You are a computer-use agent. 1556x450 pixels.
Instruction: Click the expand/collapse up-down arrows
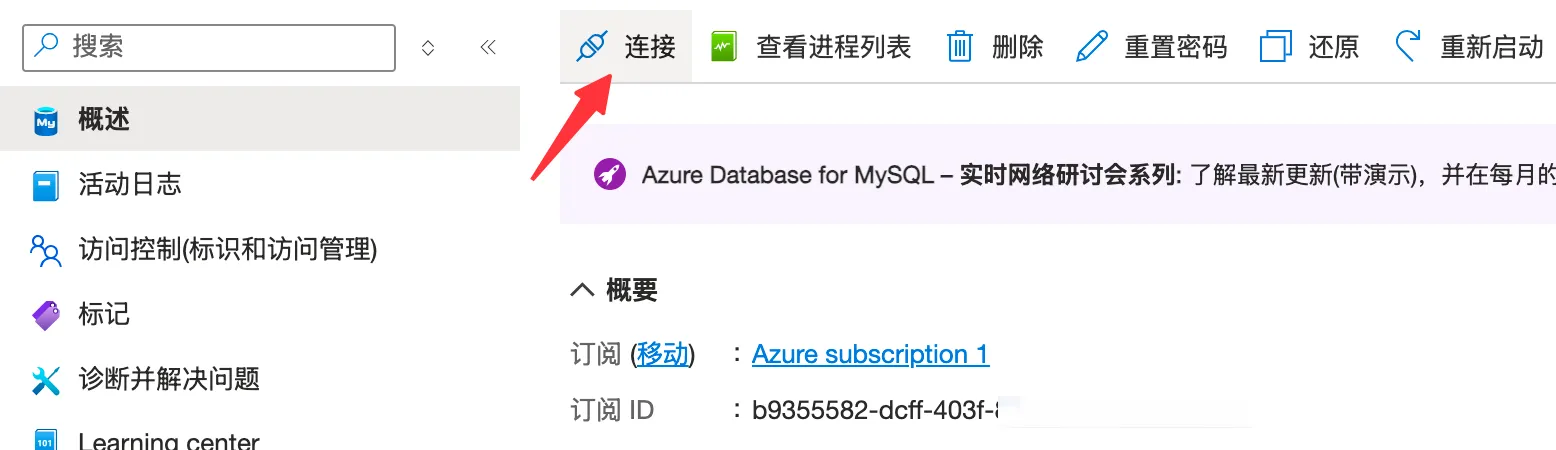pyautogui.click(x=428, y=47)
